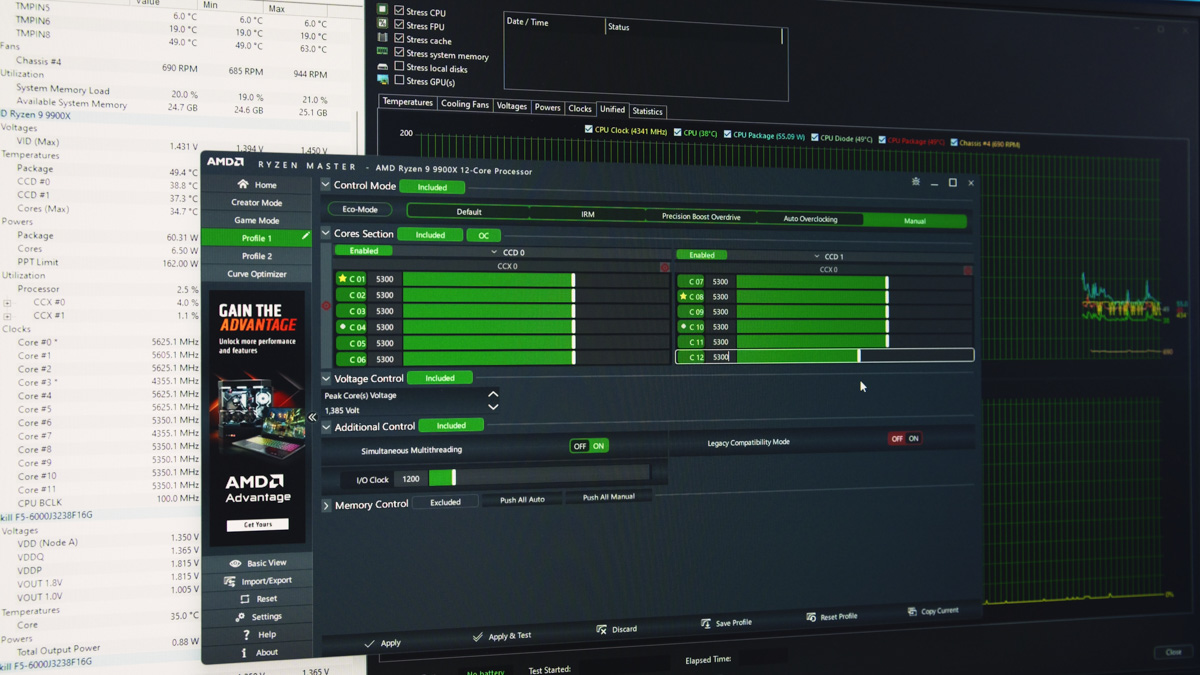
Task: Open Settings via the gear icon in sidebar
Action: point(240,617)
